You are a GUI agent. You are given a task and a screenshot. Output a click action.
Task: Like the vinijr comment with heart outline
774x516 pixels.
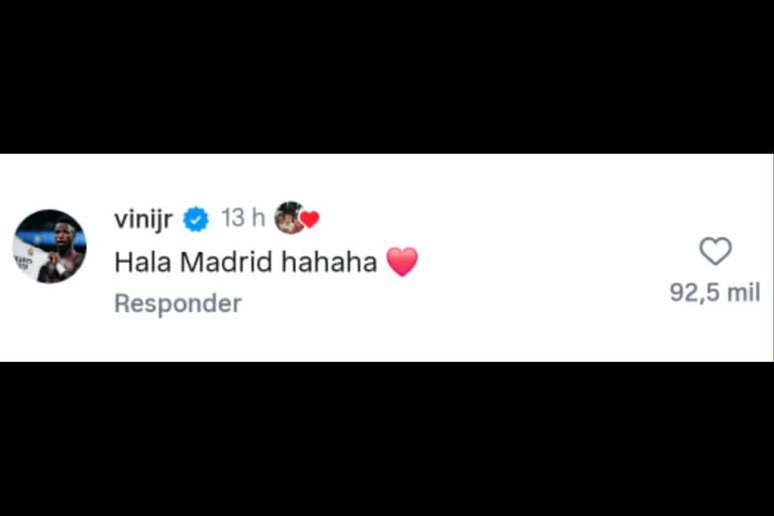coord(715,251)
